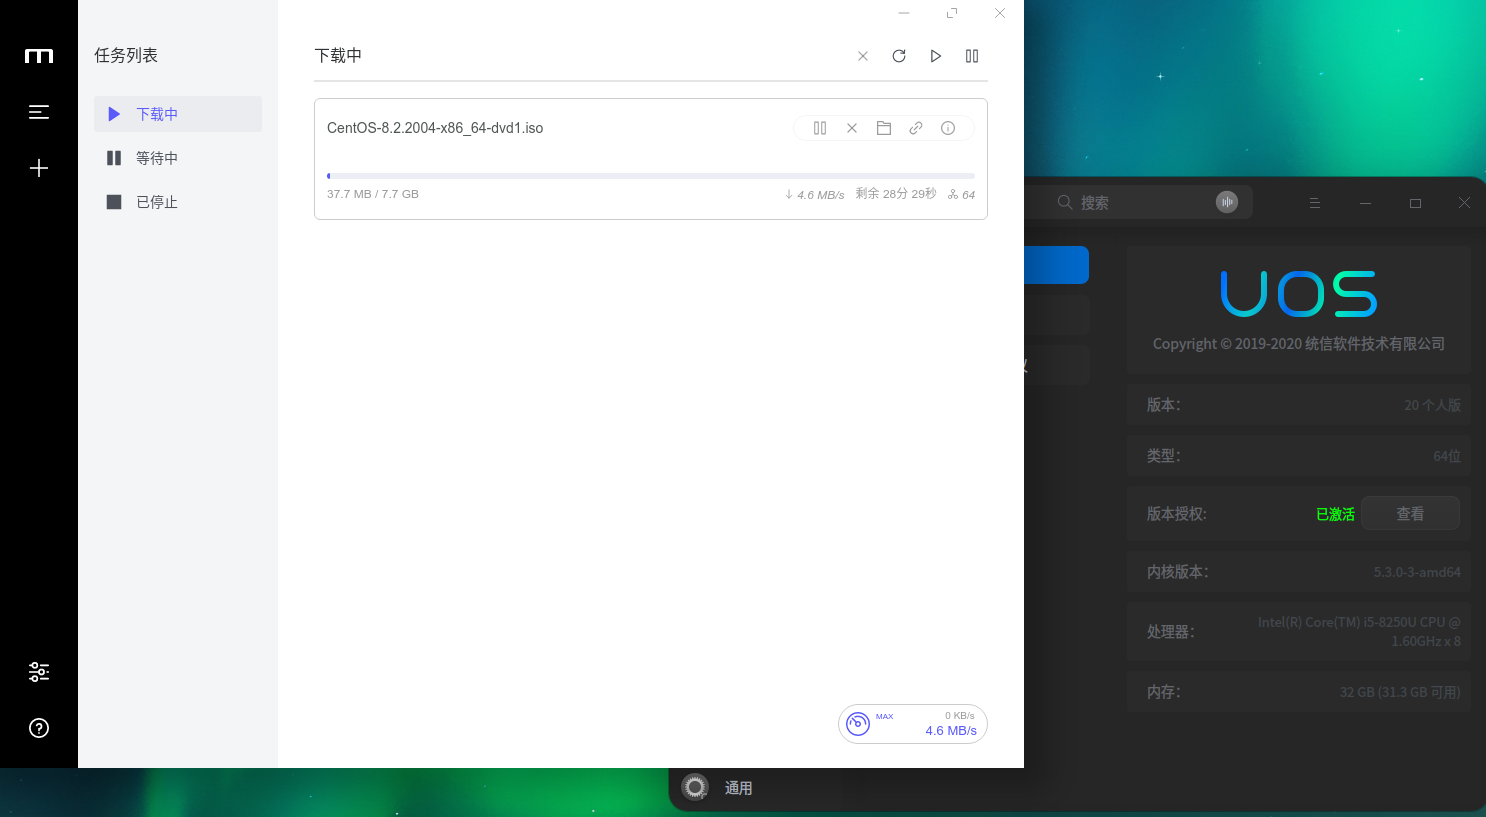Copy the CentOS iso download link
Image resolution: width=1486 pixels, height=817 pixels.
click(x=916, y=128)
